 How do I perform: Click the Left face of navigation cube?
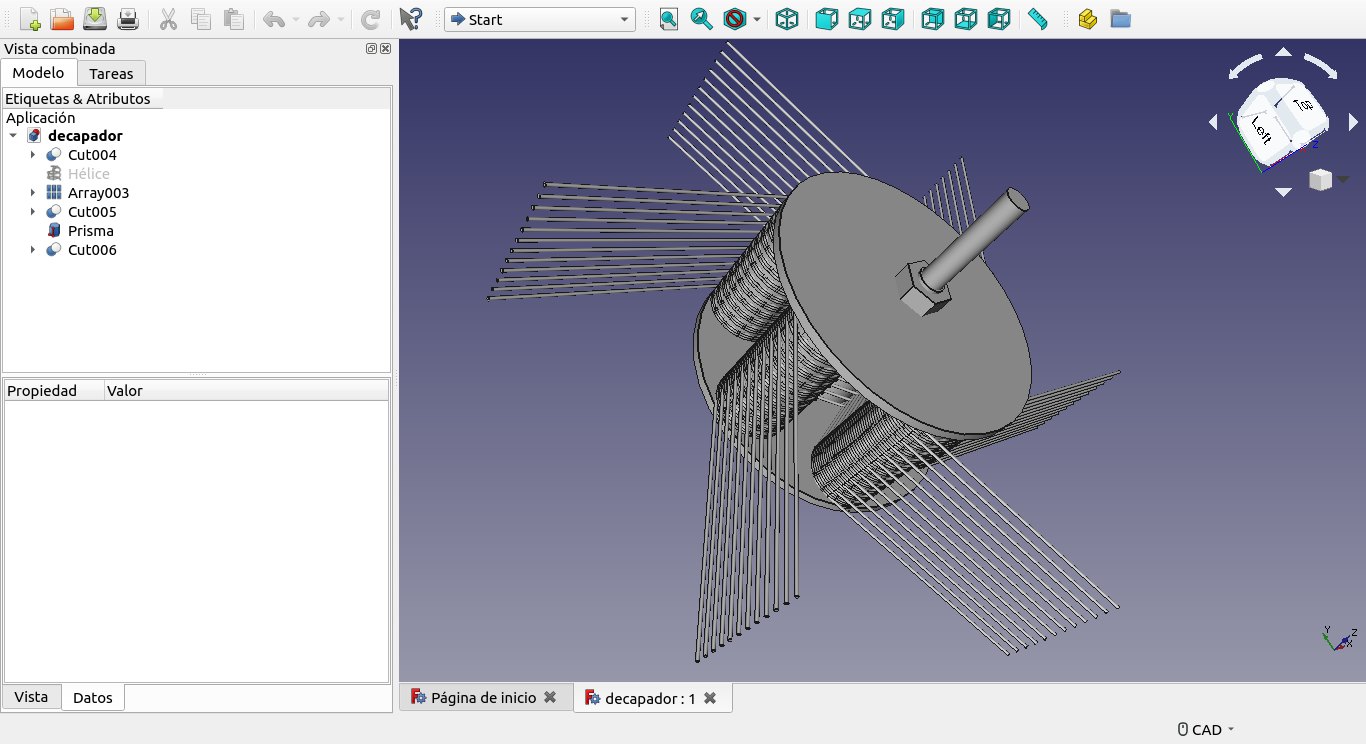click(x=1260, y=130)
